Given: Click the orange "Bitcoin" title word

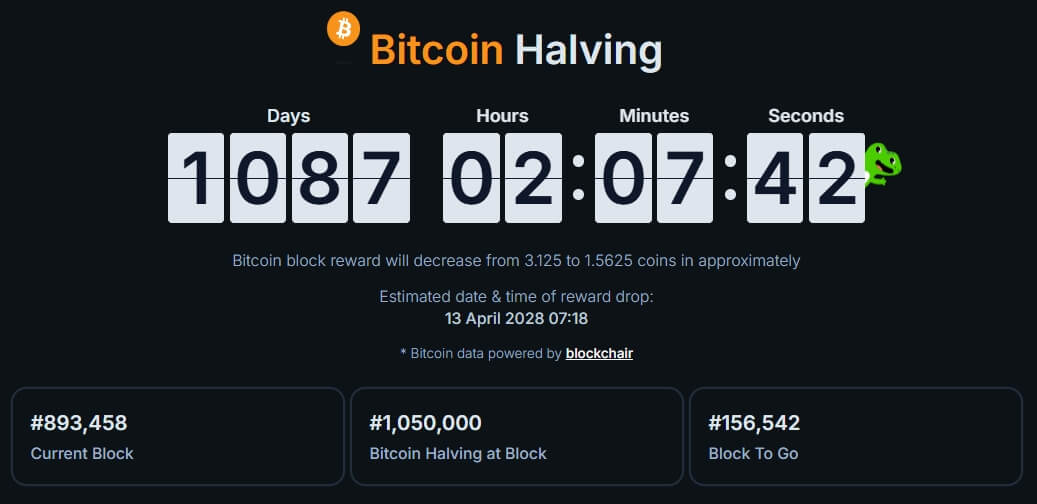Looking at the screenshot, I should (436, 50).
